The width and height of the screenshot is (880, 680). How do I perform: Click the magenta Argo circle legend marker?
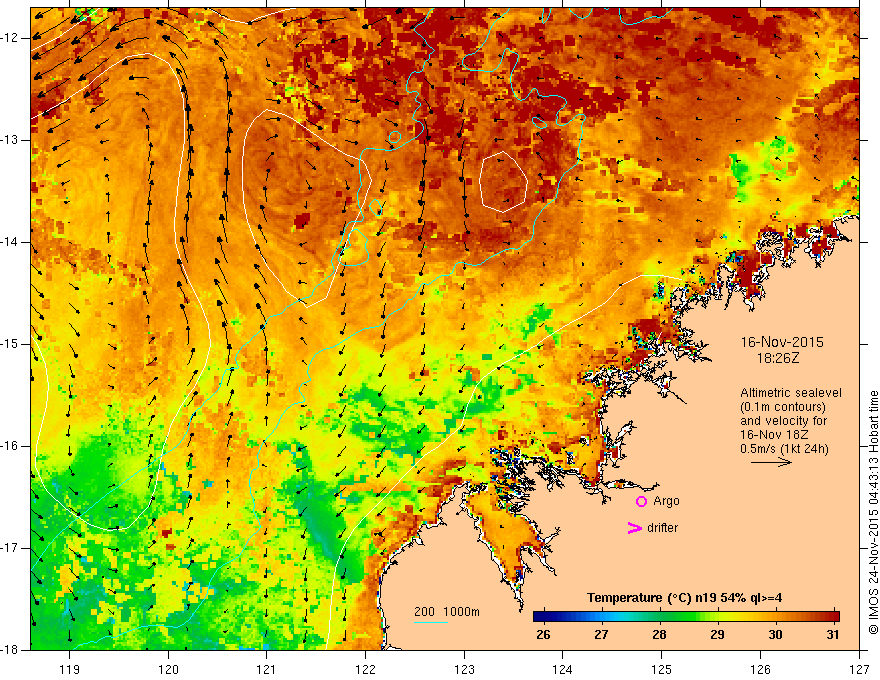click(x=641, y=502)
